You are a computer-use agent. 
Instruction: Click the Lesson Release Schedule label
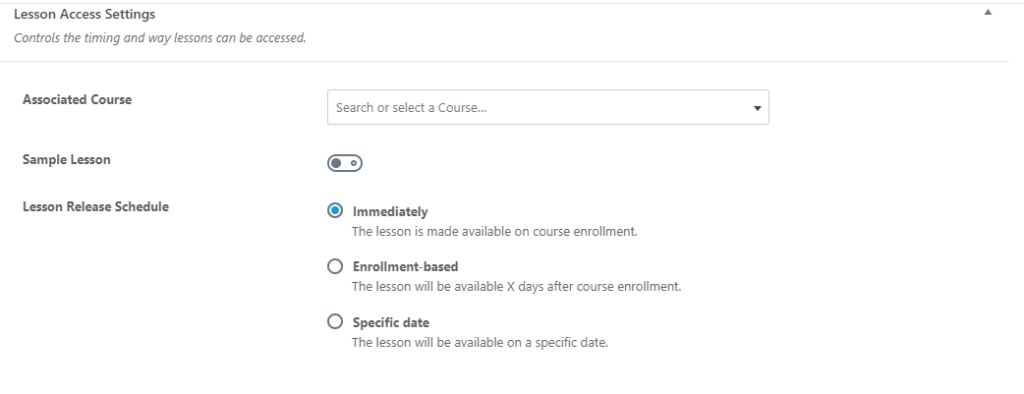click(95, 206)
